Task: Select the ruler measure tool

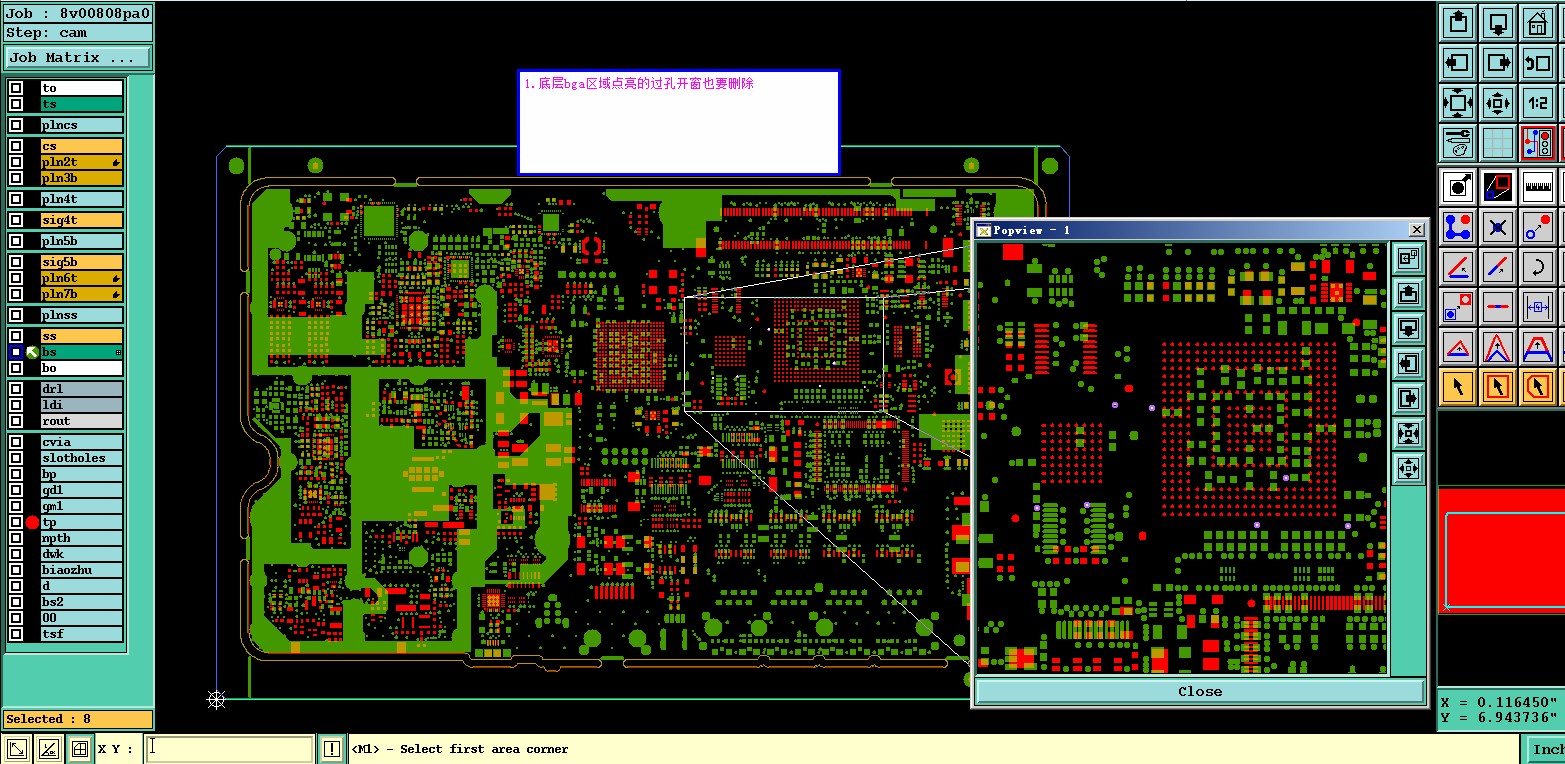Action: pos(1538,187)
